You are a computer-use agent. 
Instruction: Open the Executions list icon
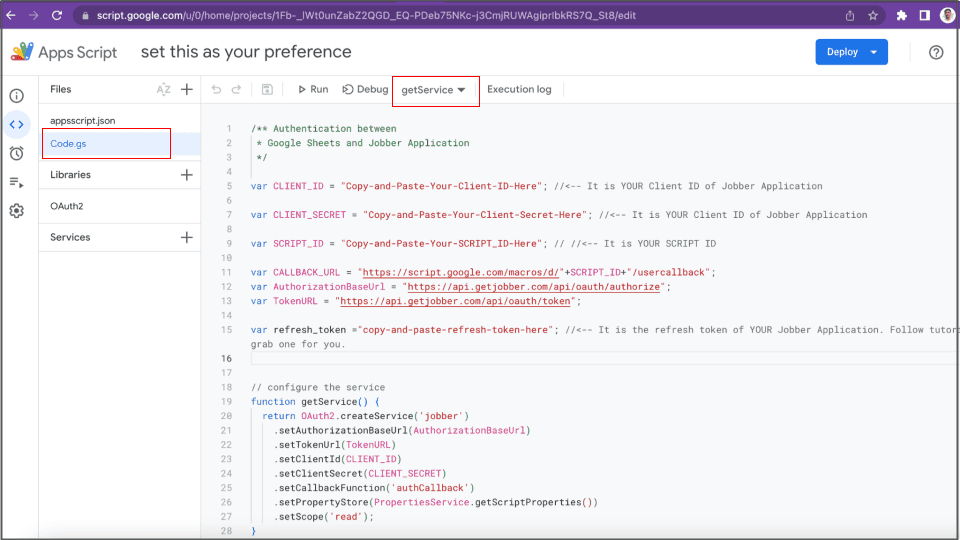[x=17, y=182]
